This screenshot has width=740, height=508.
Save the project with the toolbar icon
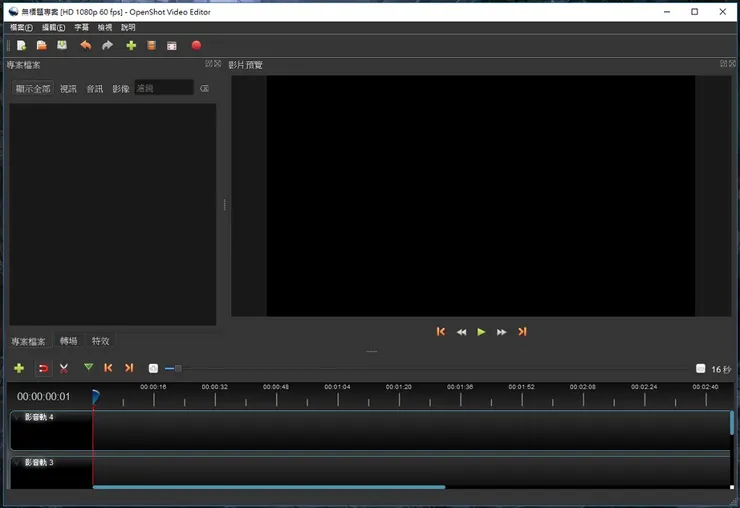tap(62, 45)
